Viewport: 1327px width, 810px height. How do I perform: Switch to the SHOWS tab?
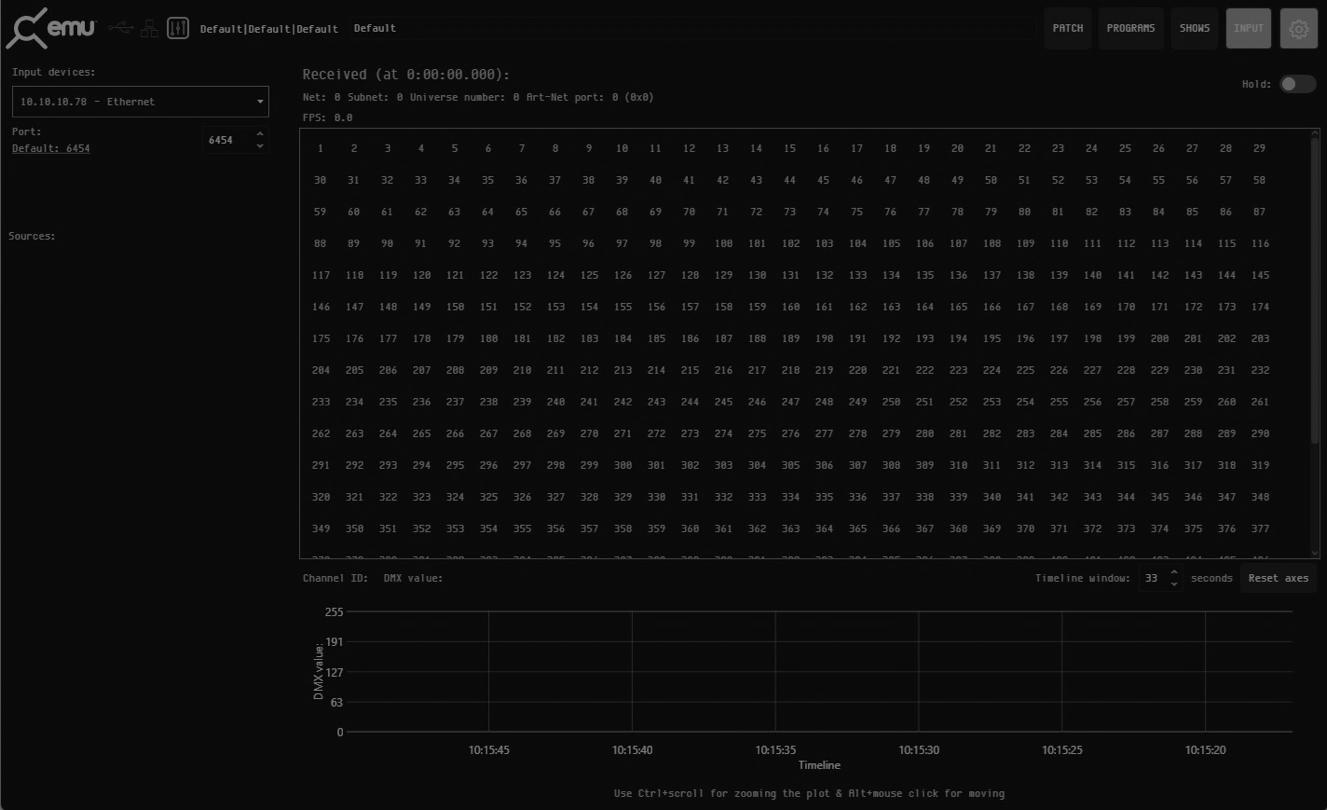click(1194, 29)
